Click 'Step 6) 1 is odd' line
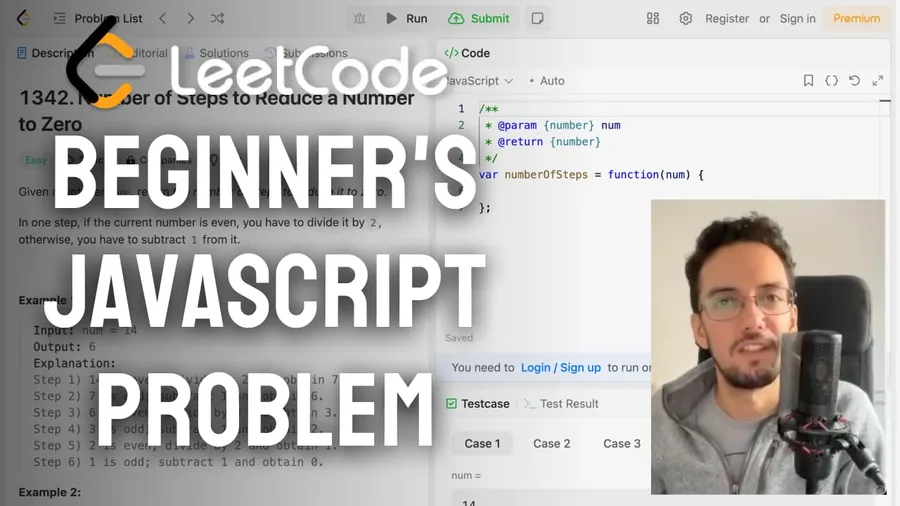This screenshot has height=506, width=900. pos(179,462)
